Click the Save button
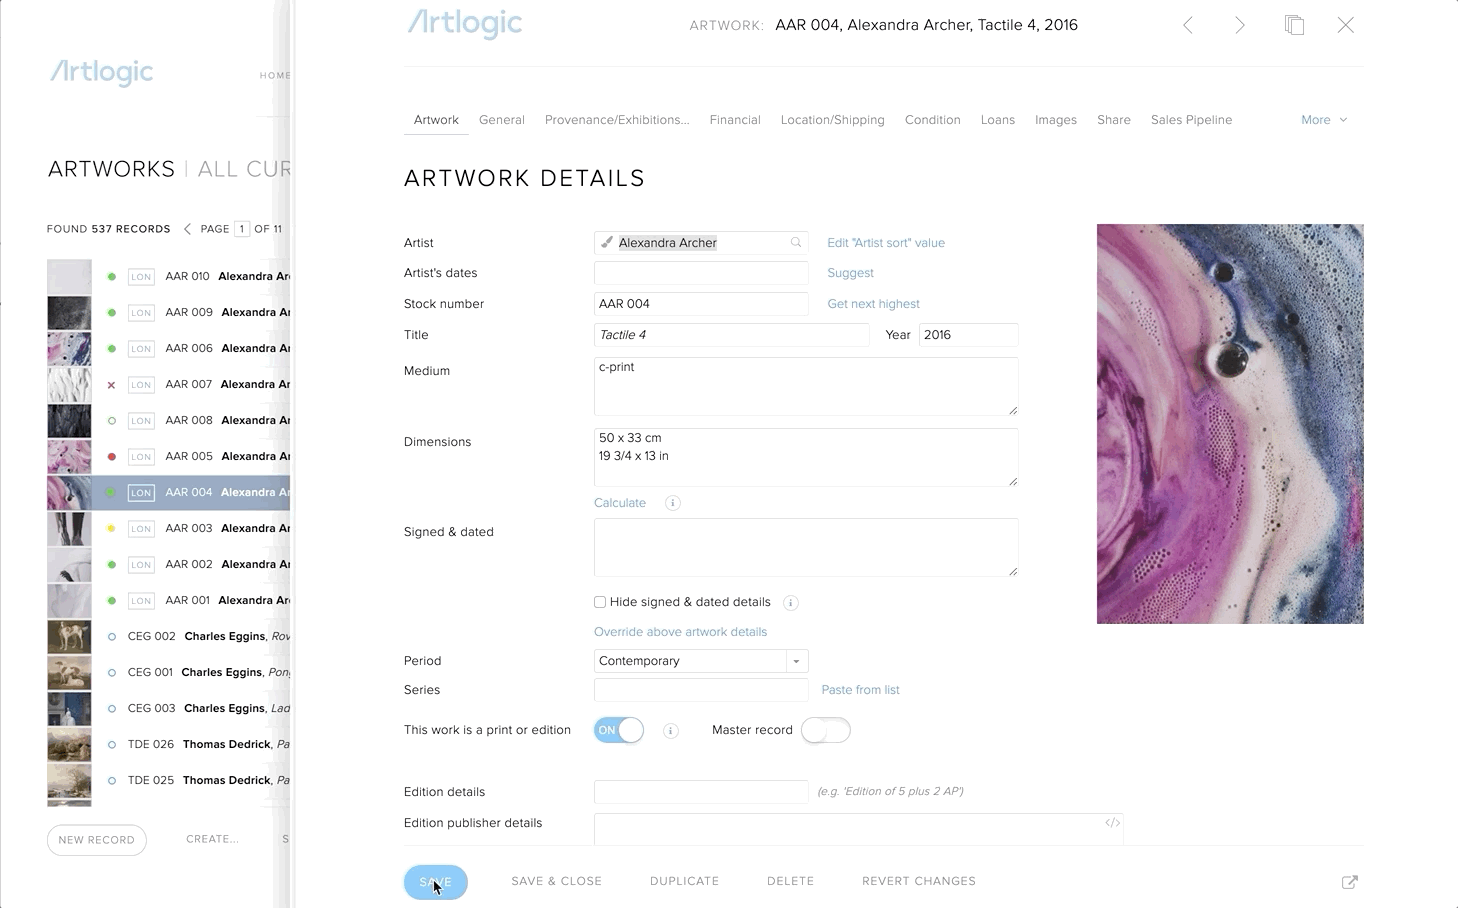This screenshot has width=1458, height=908. point(436,882)
